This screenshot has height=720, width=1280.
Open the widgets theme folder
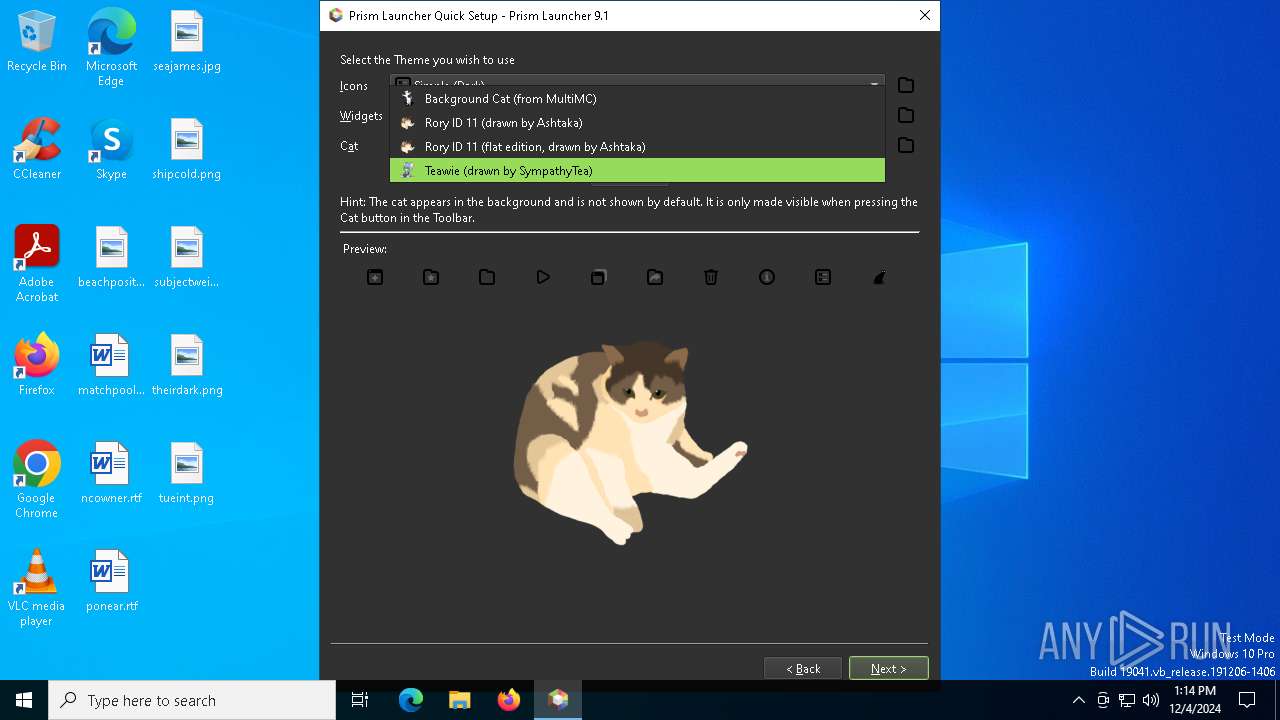point(906,115)
